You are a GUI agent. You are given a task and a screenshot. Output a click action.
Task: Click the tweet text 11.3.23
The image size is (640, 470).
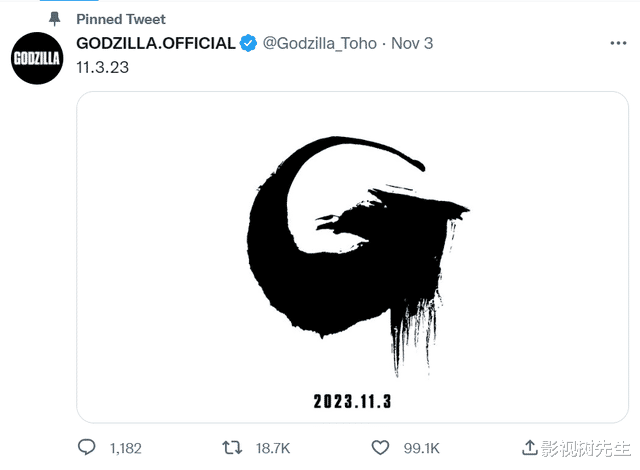(100, 68)
